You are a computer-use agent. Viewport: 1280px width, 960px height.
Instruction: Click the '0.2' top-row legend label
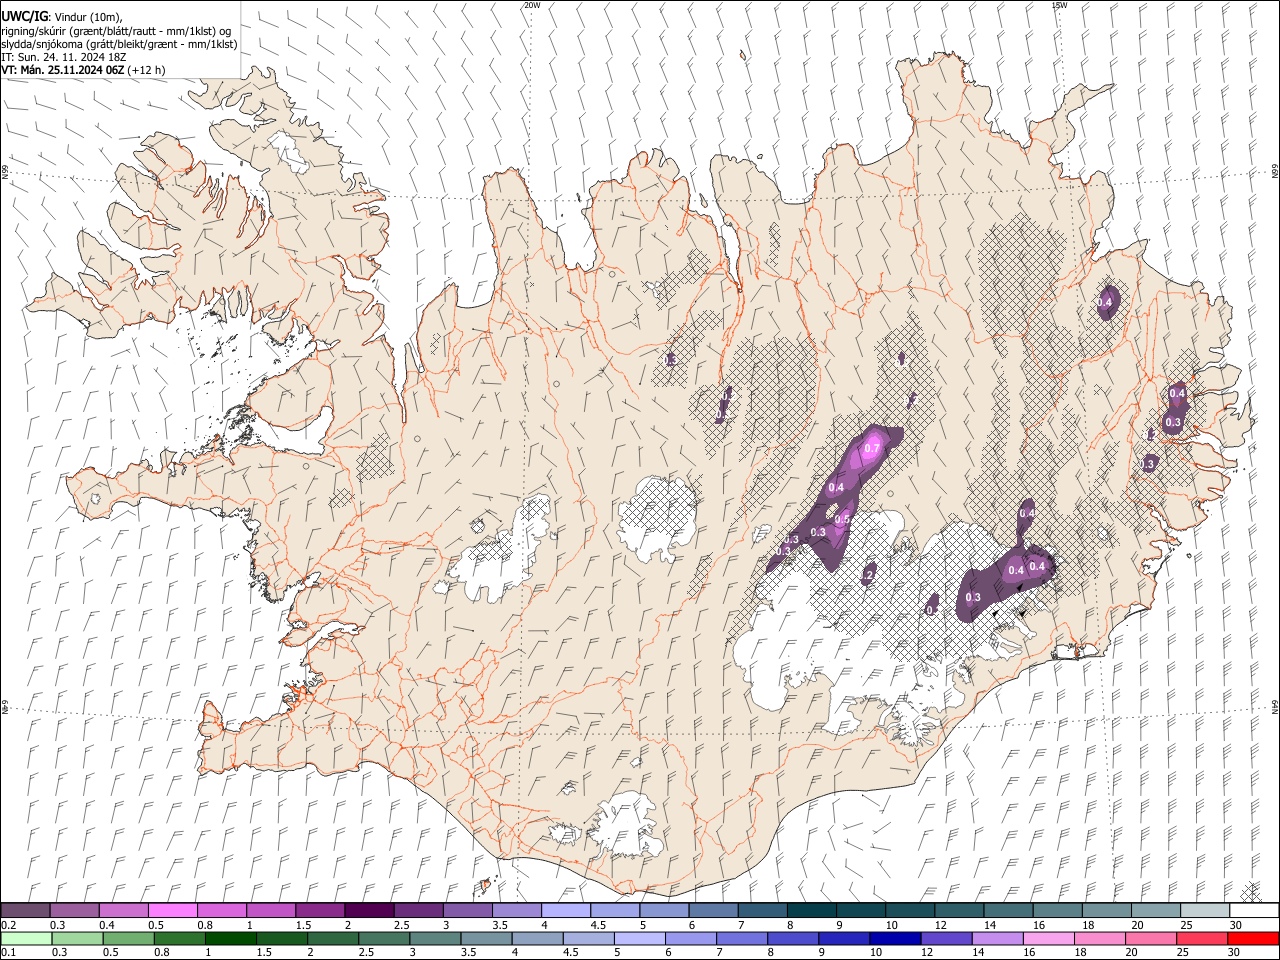[x=8, y=925]
